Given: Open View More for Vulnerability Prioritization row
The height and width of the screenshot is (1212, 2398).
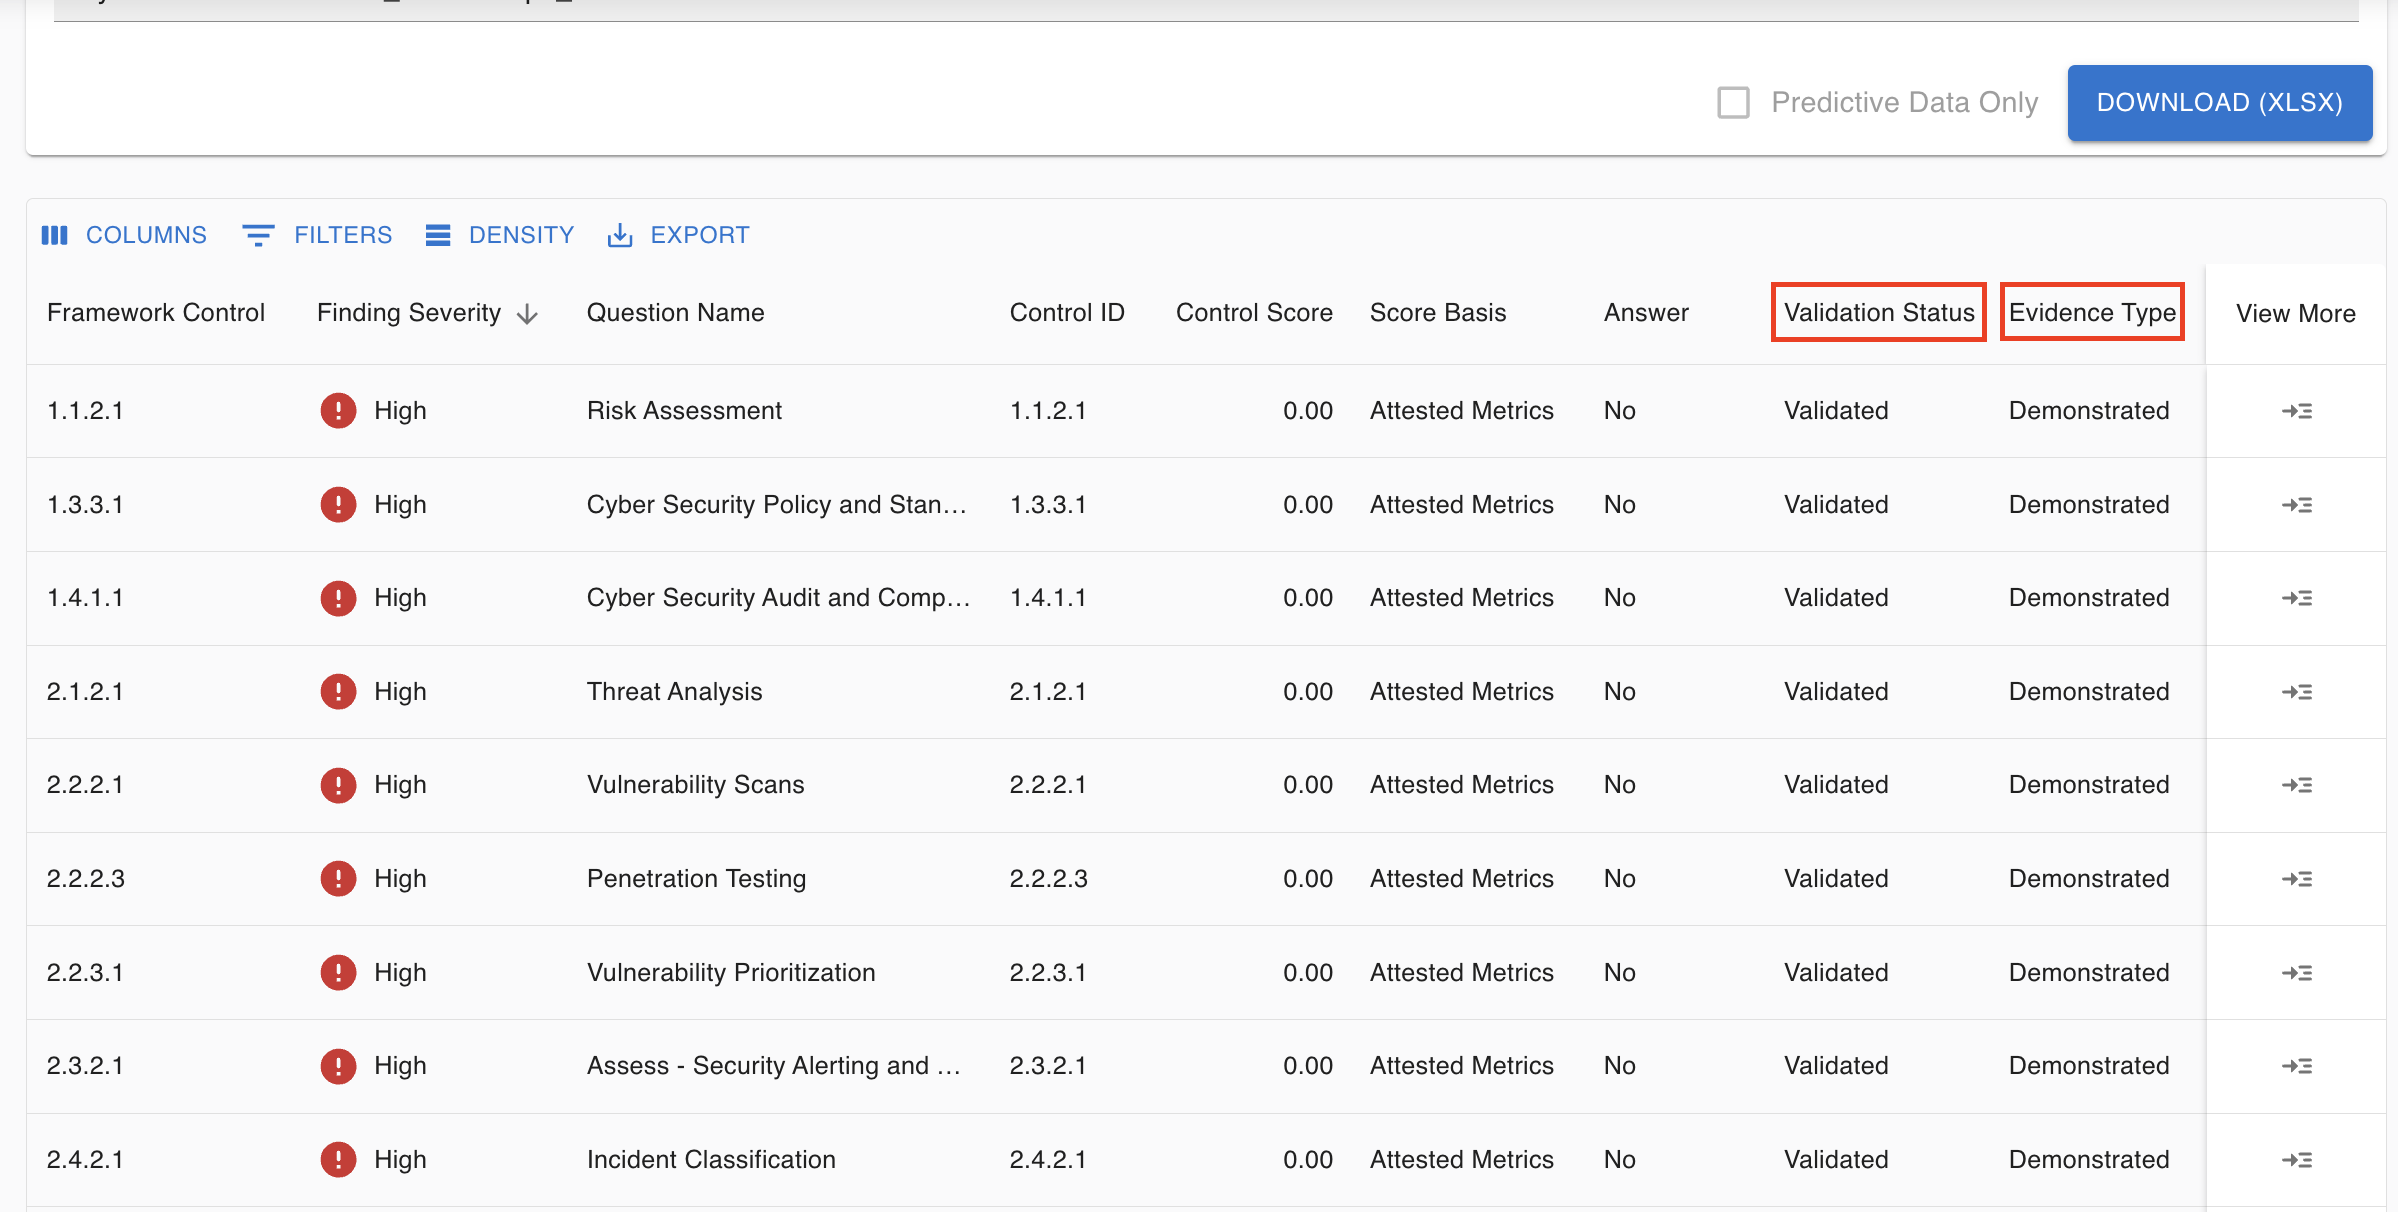Looking at the screenshot, I should tap(2296, 973).
